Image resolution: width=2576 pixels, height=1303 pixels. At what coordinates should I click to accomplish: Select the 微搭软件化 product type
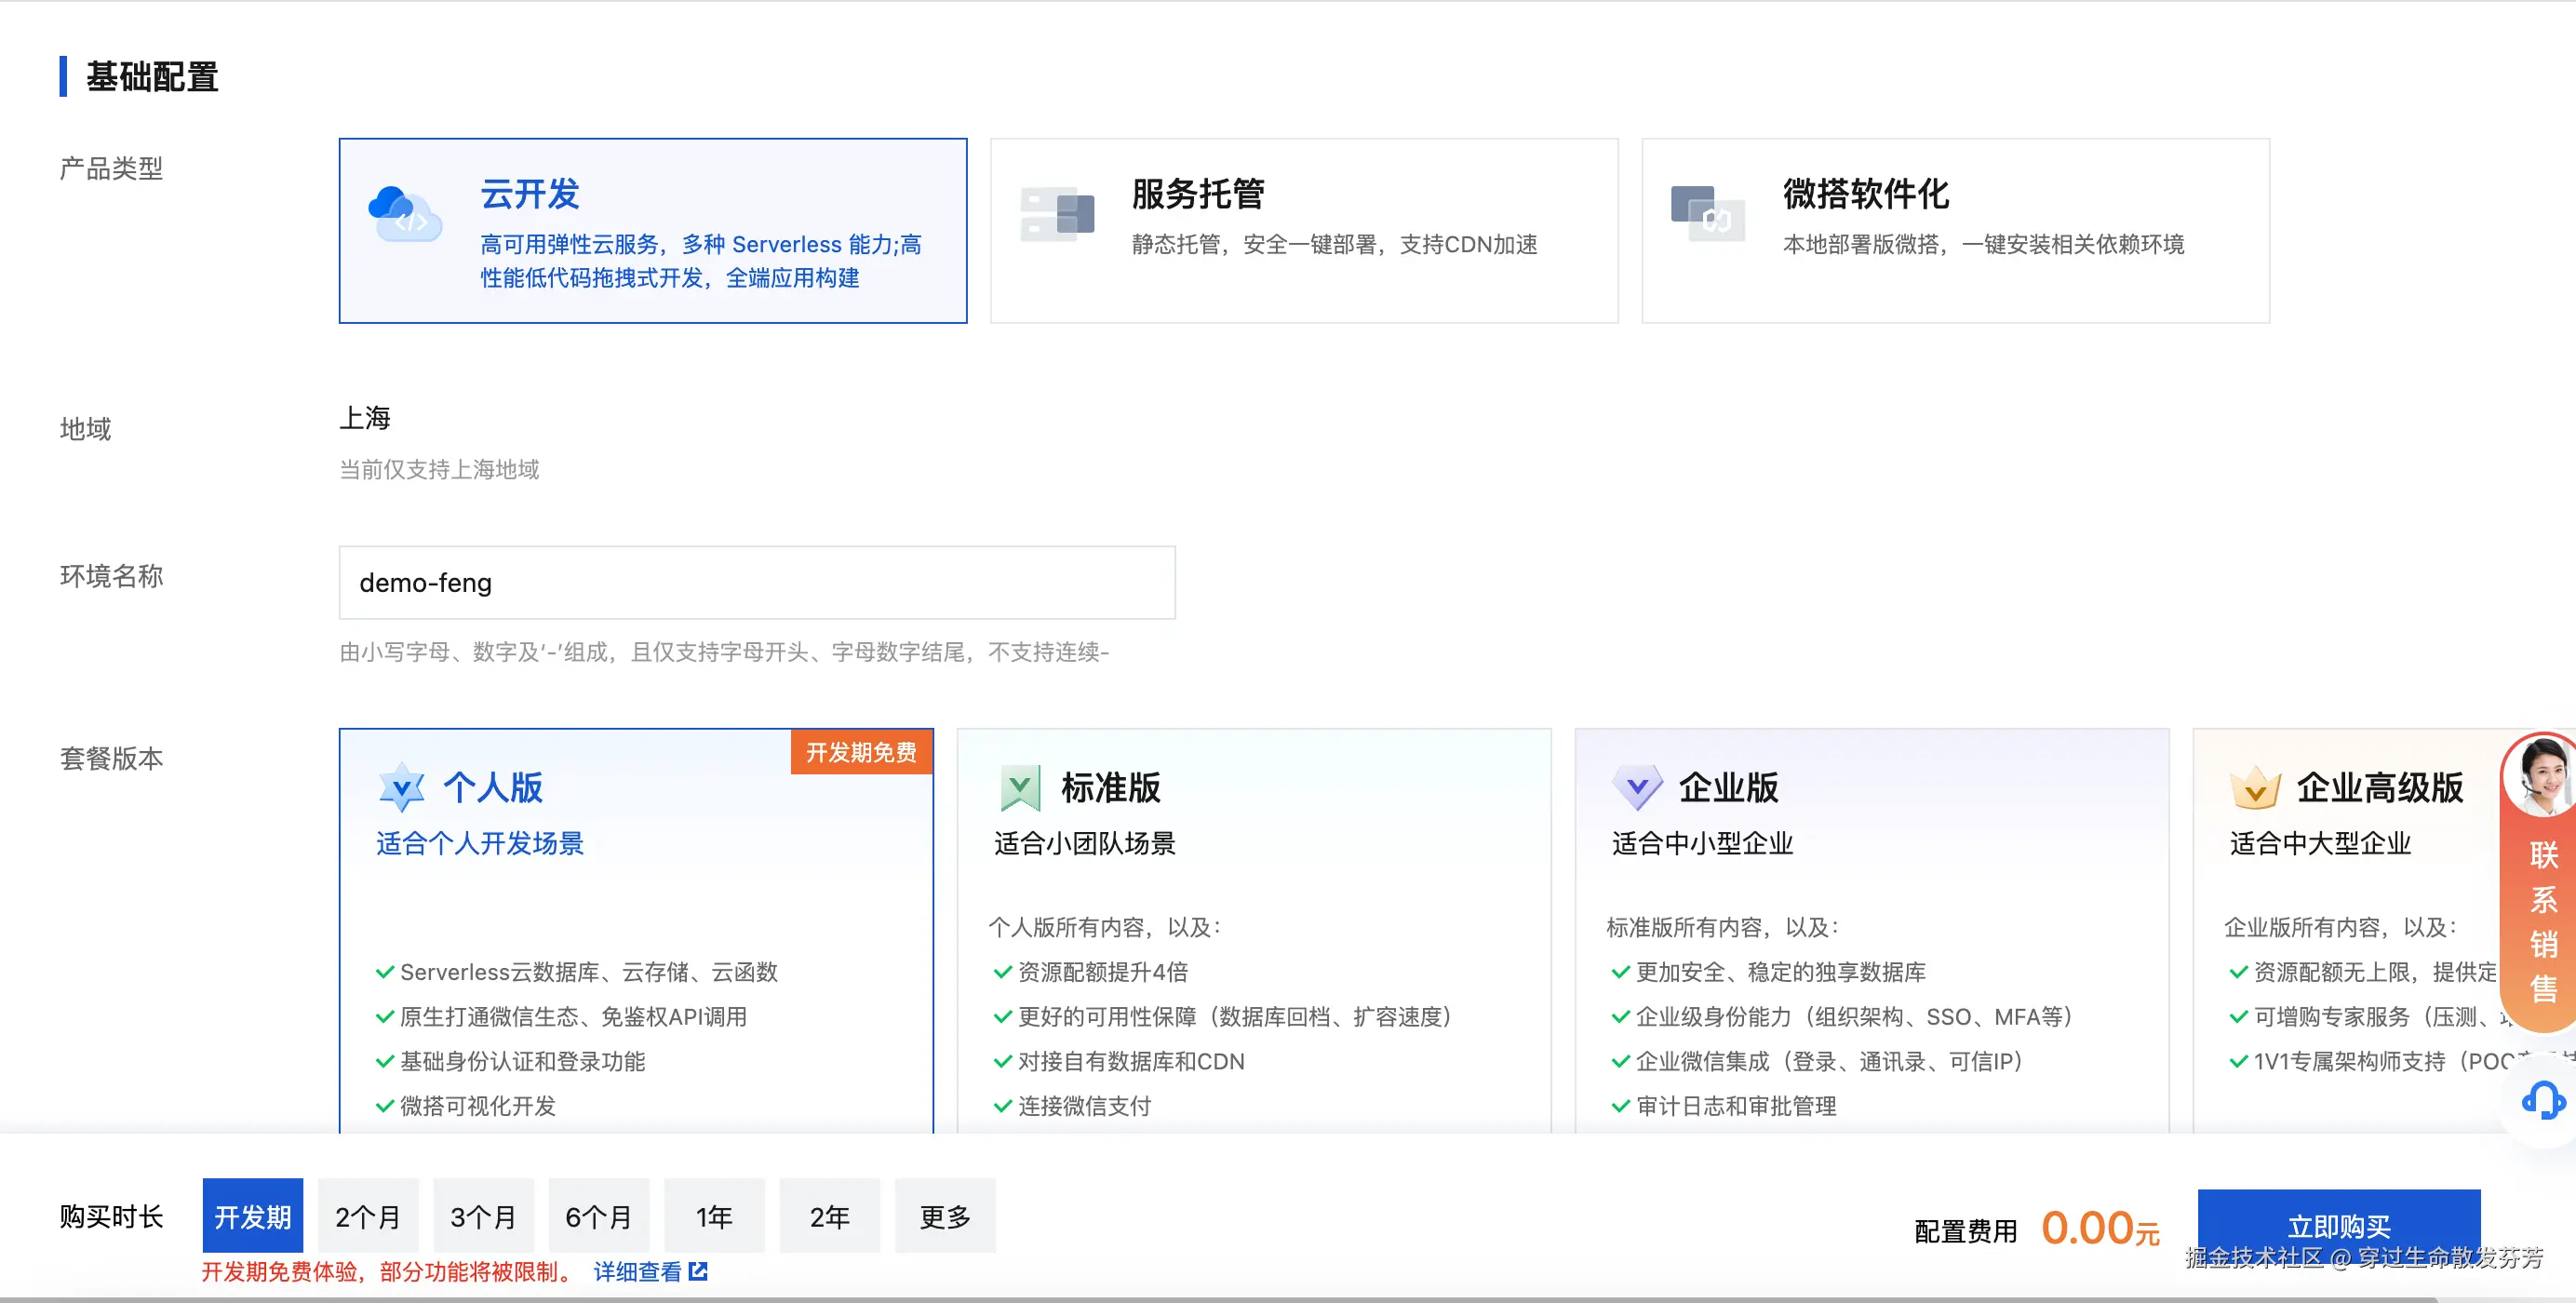tap(1955, 230)
